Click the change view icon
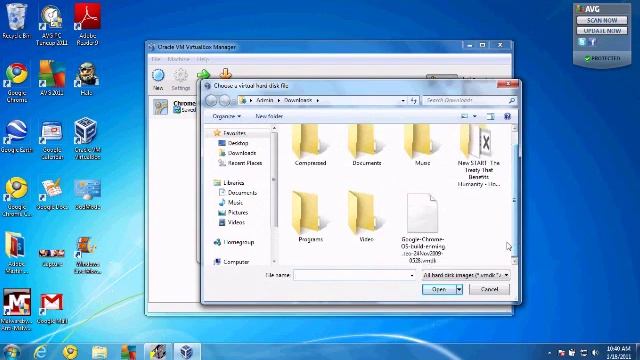Viewport: 640px width, 360px height. [x=464, y=116]
